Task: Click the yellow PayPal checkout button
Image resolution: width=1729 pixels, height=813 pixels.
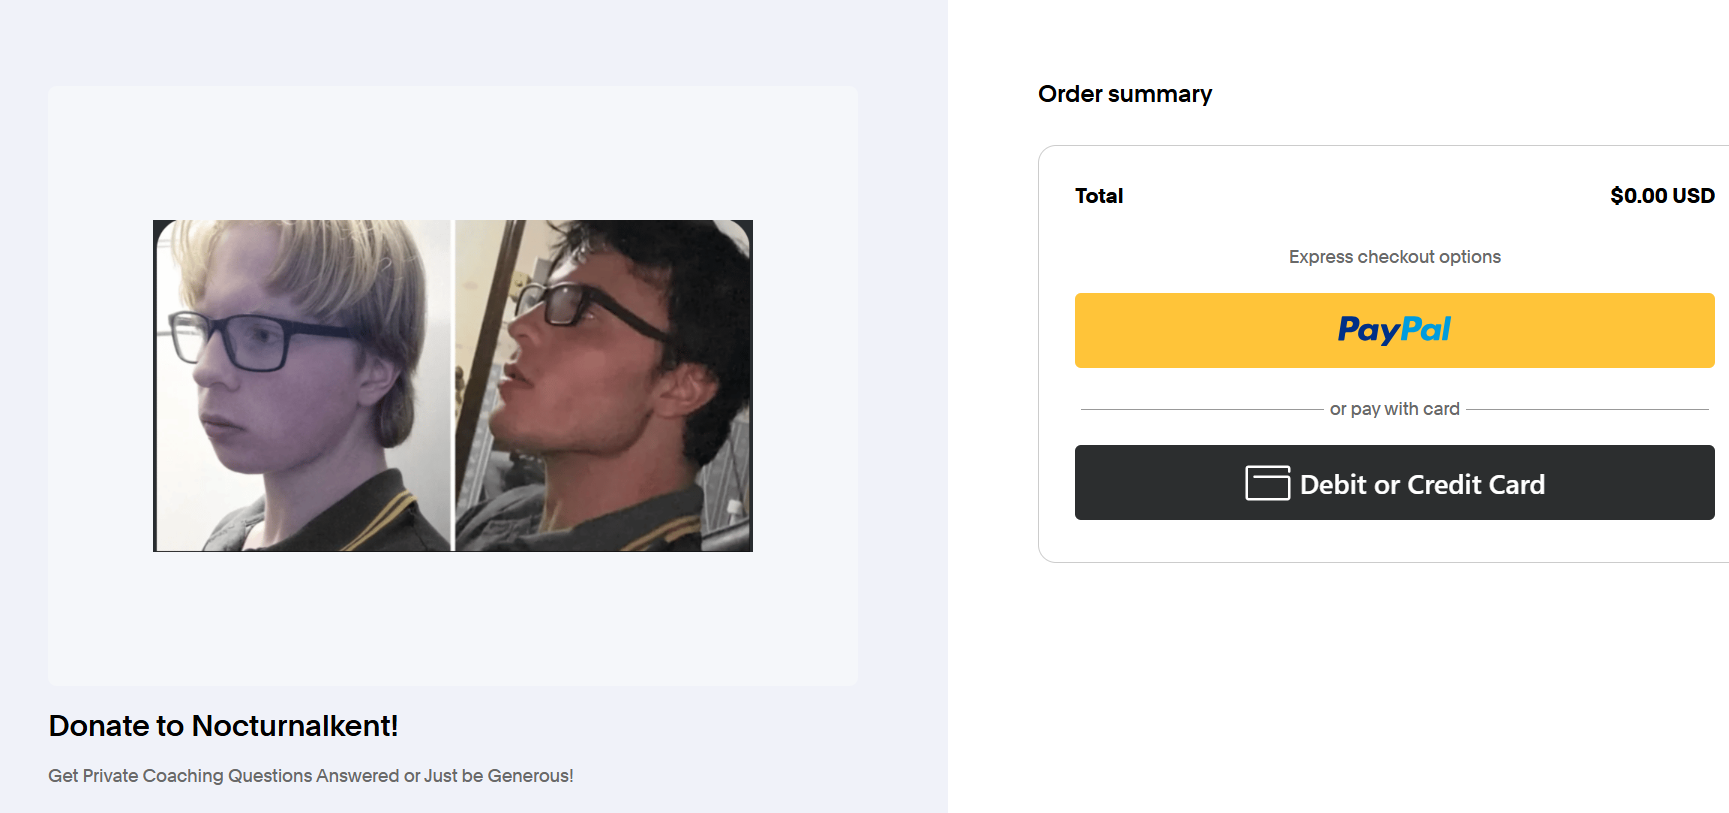Action: click(x=1394, y=330)
